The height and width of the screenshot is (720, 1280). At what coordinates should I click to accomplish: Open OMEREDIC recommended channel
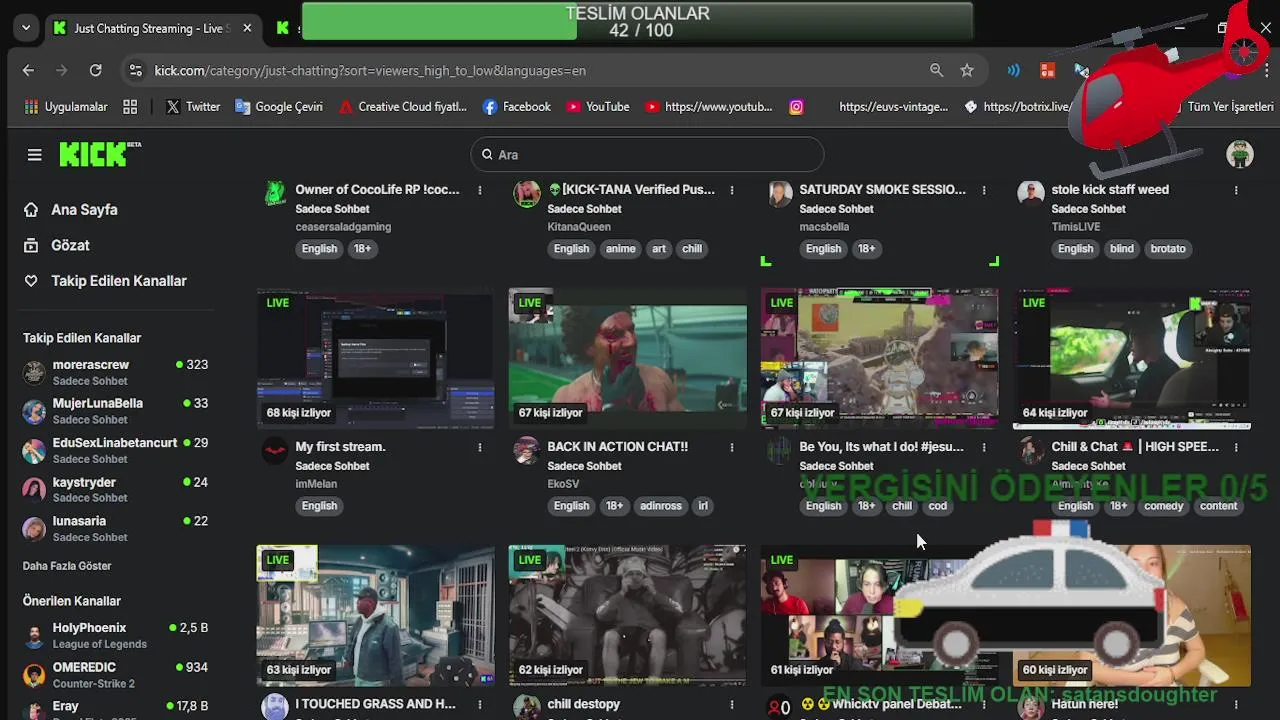[x=115, y=675]
